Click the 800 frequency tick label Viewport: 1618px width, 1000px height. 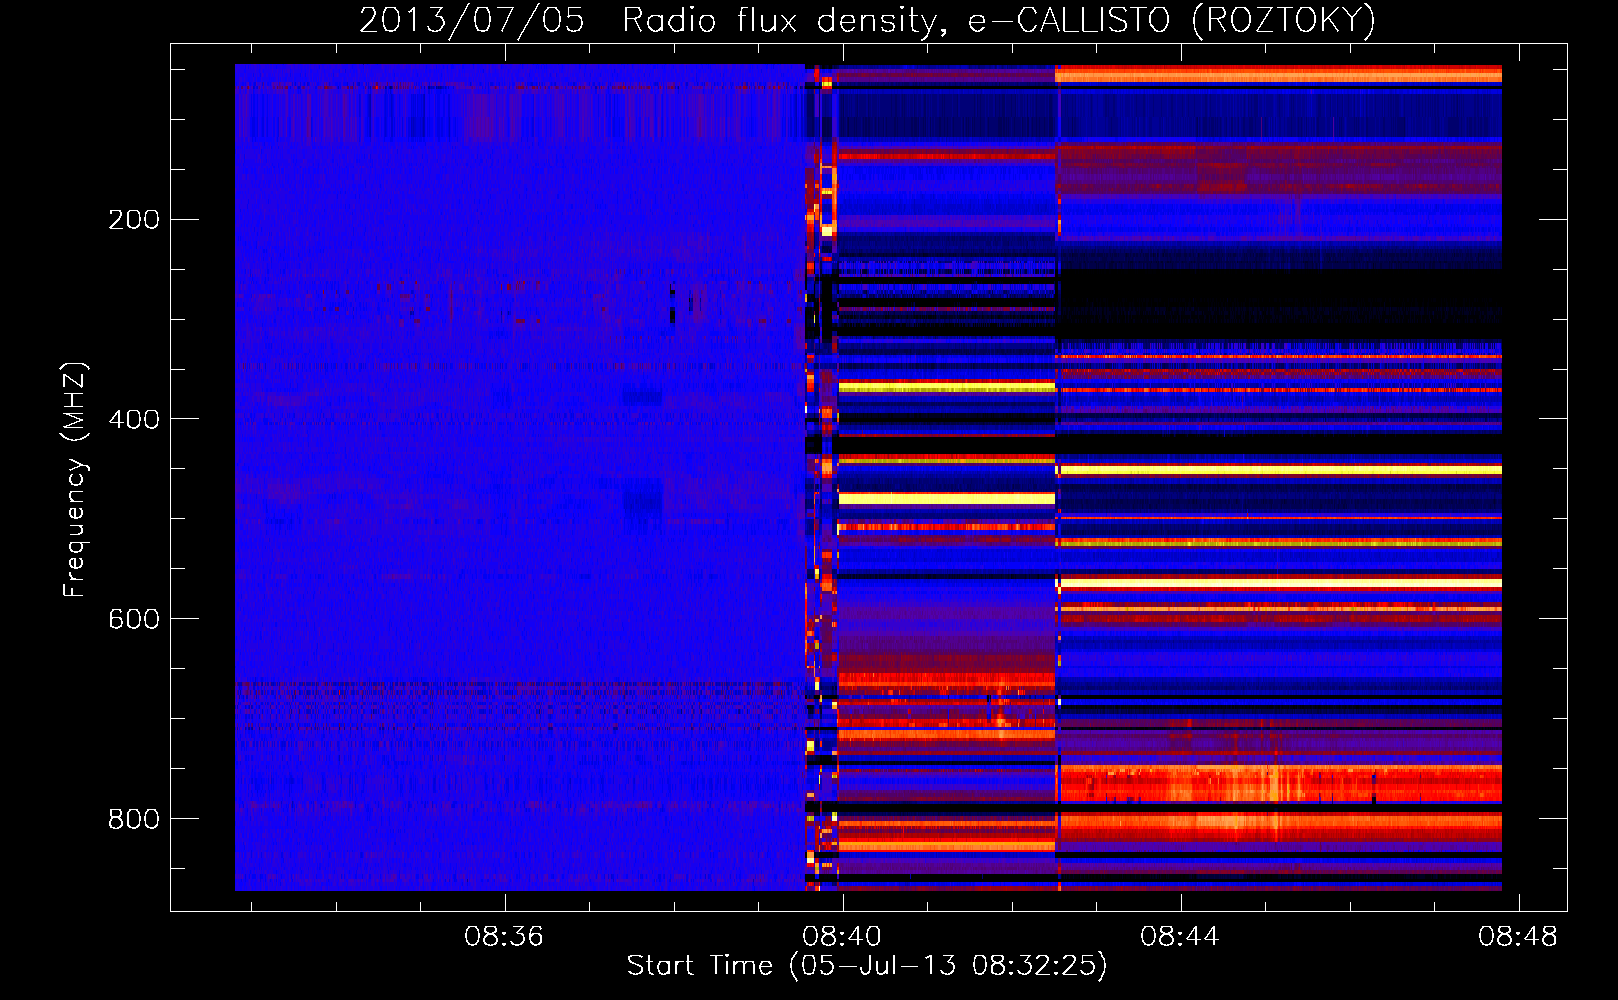134,819
